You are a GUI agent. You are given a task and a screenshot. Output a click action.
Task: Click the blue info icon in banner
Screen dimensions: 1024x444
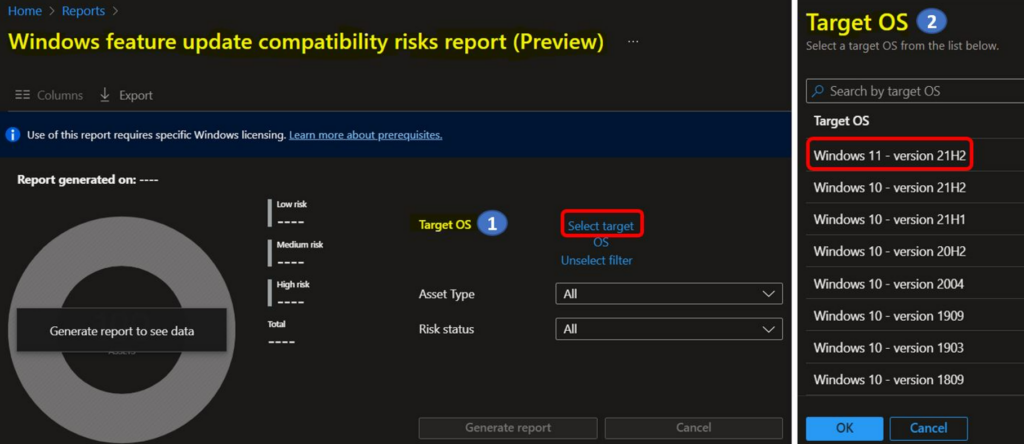(12, 135)
